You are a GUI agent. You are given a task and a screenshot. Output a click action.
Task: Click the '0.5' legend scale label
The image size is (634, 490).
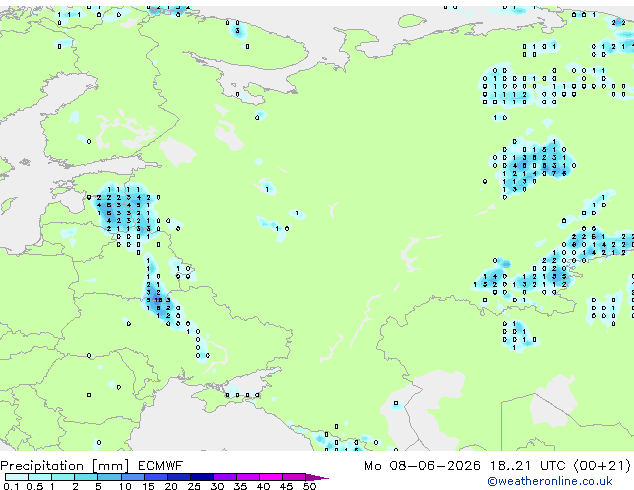pyautogui.click(x=34, y=486)
